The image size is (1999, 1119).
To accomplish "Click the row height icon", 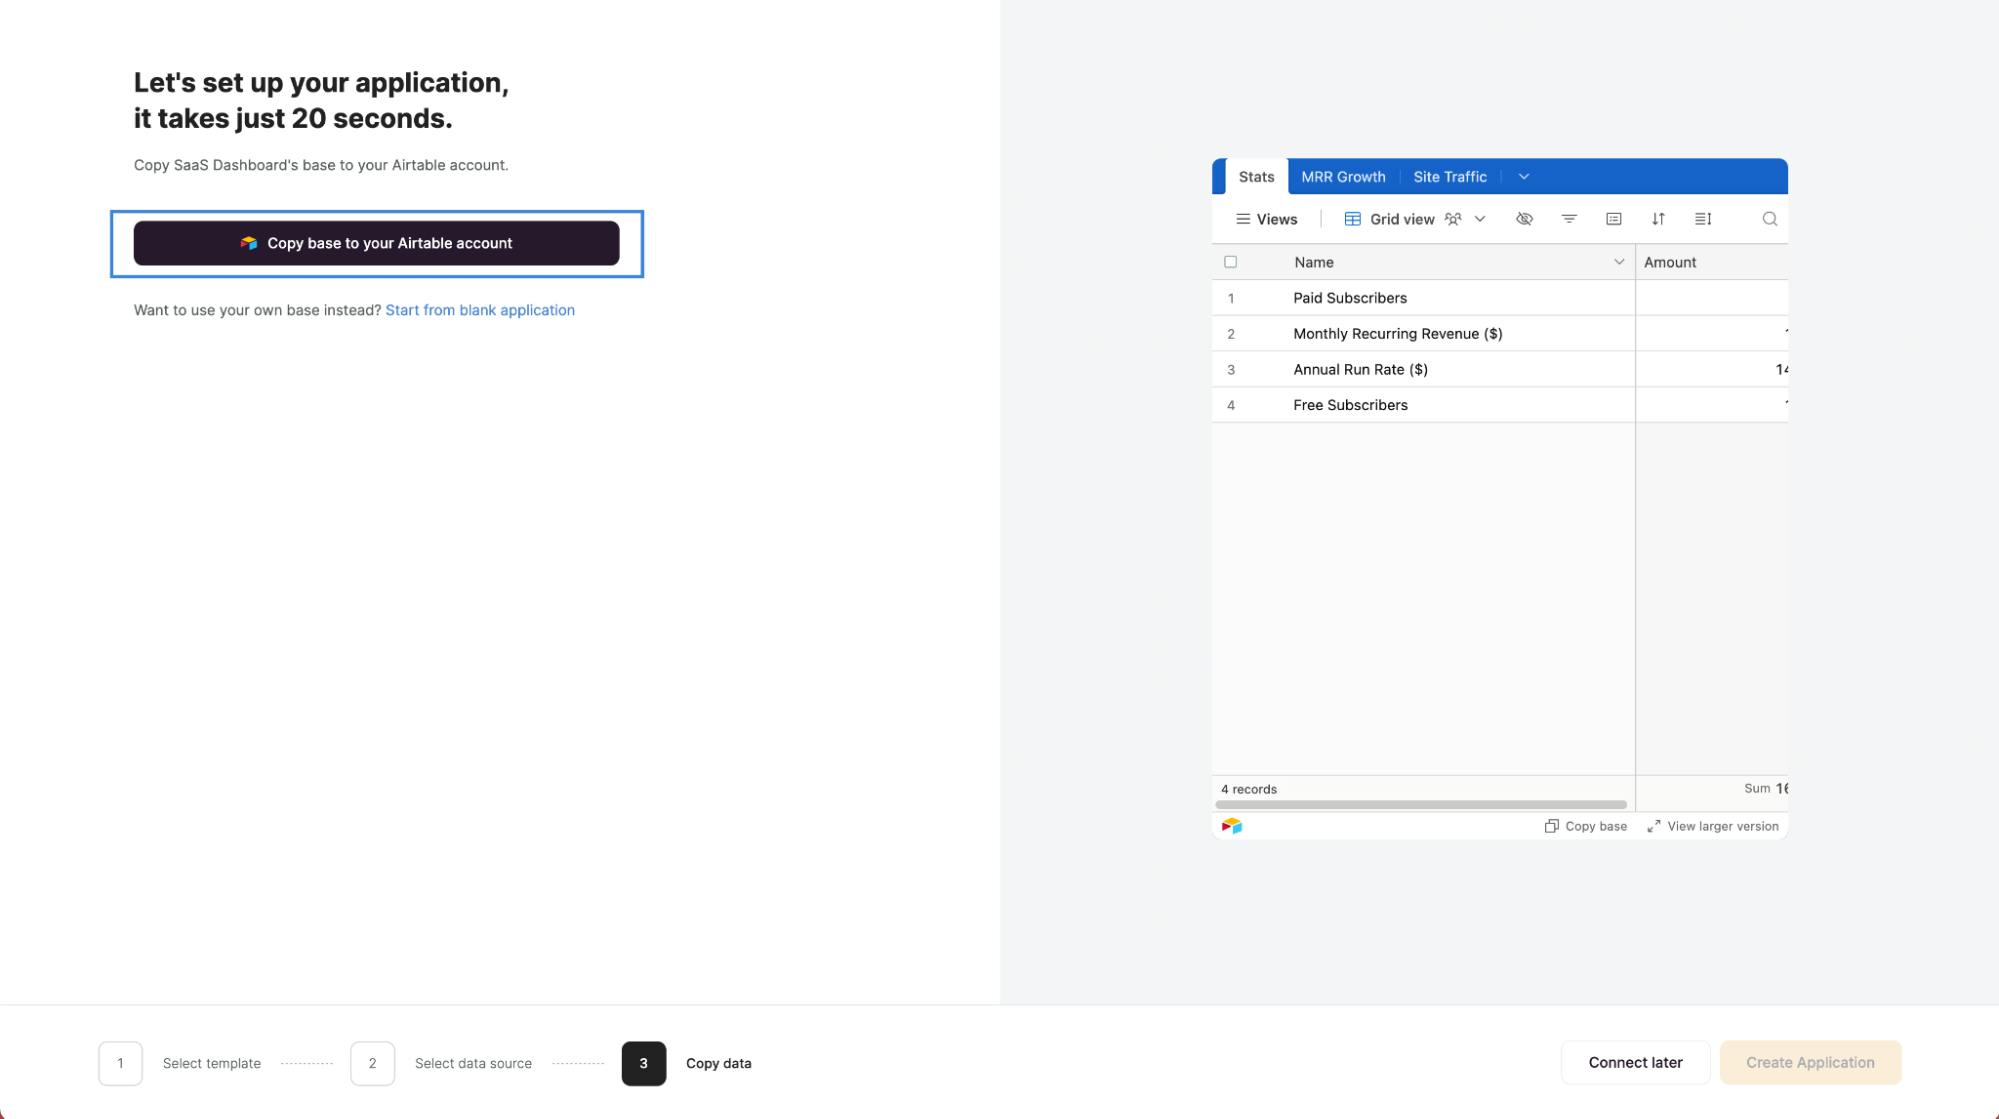I will click(1704, 218).
